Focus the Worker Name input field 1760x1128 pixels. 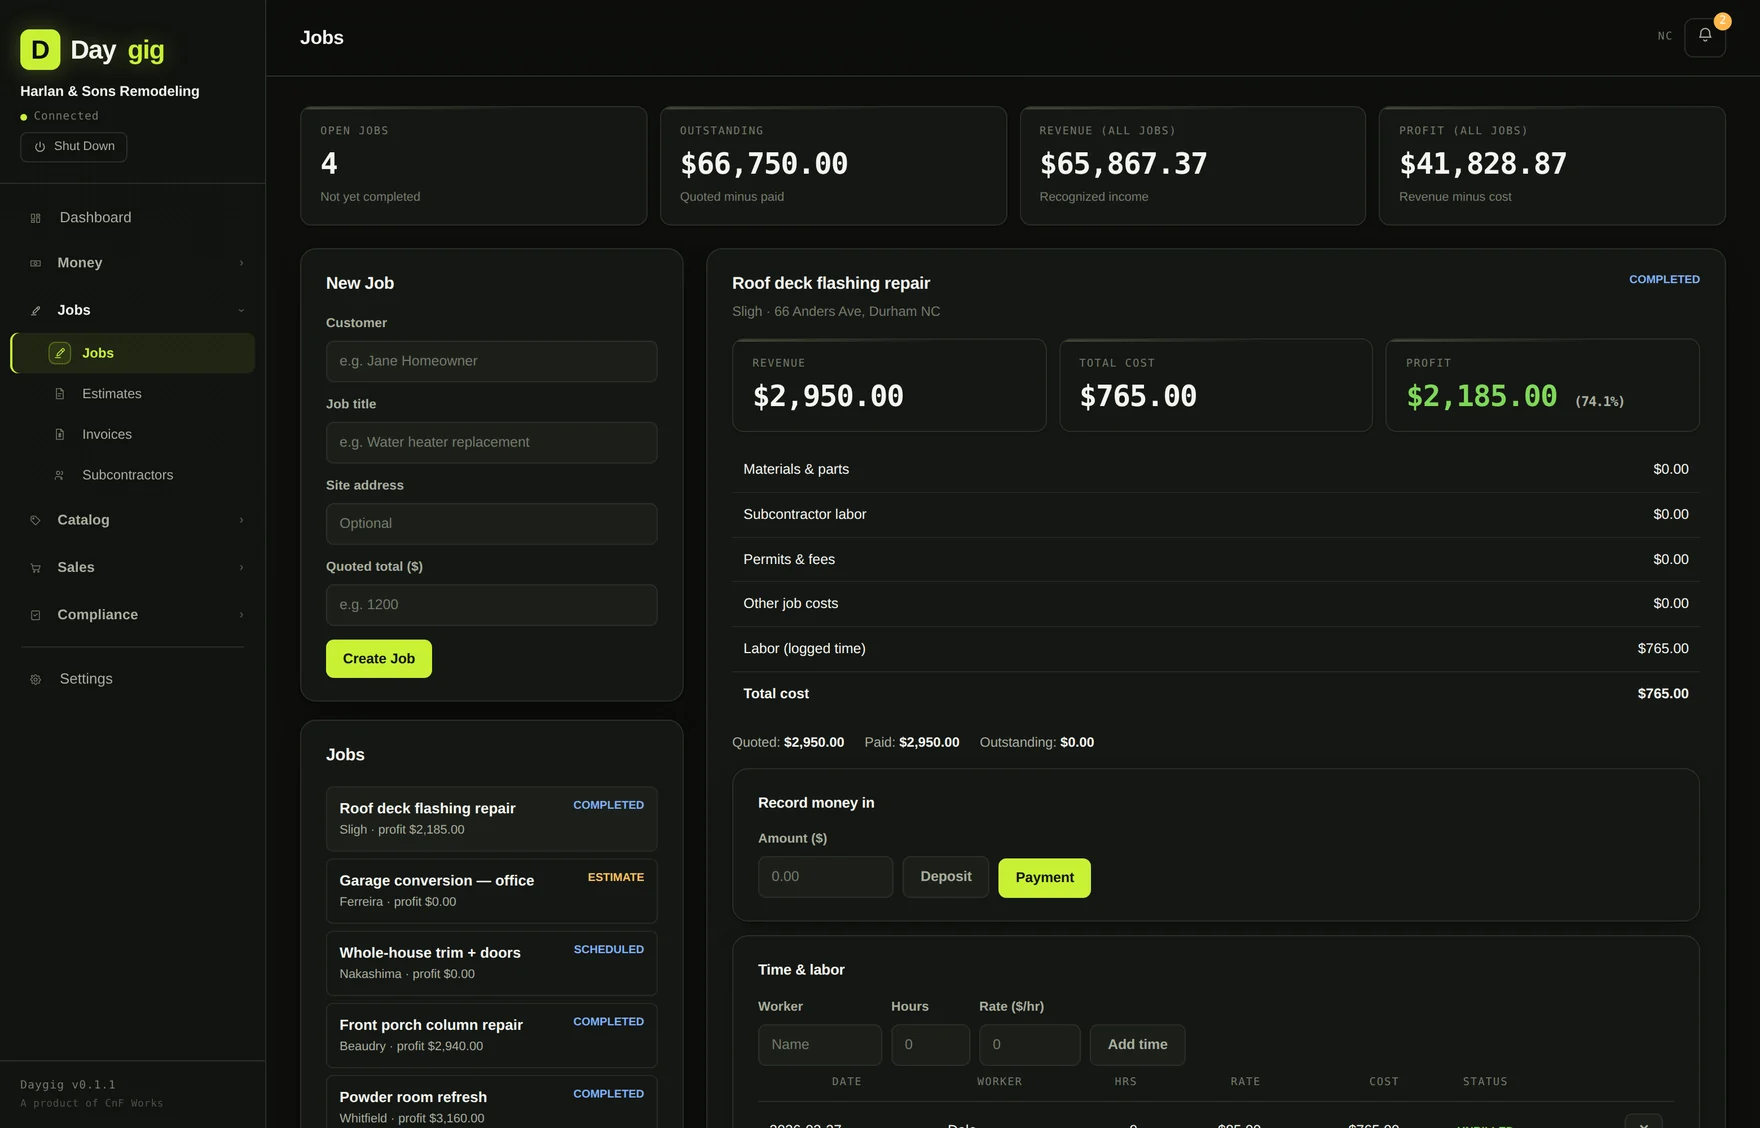click(x=820, y=1045)
